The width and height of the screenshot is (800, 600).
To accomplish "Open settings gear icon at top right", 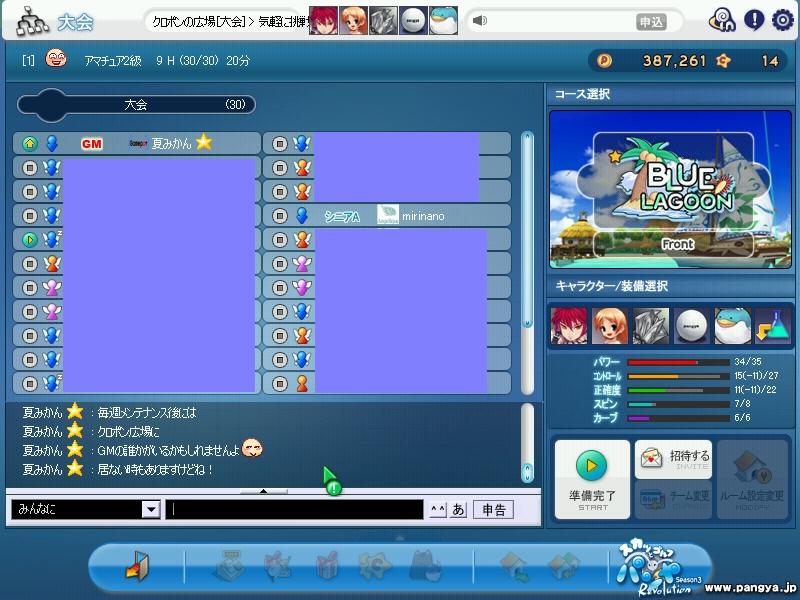I will coord(783,19).
